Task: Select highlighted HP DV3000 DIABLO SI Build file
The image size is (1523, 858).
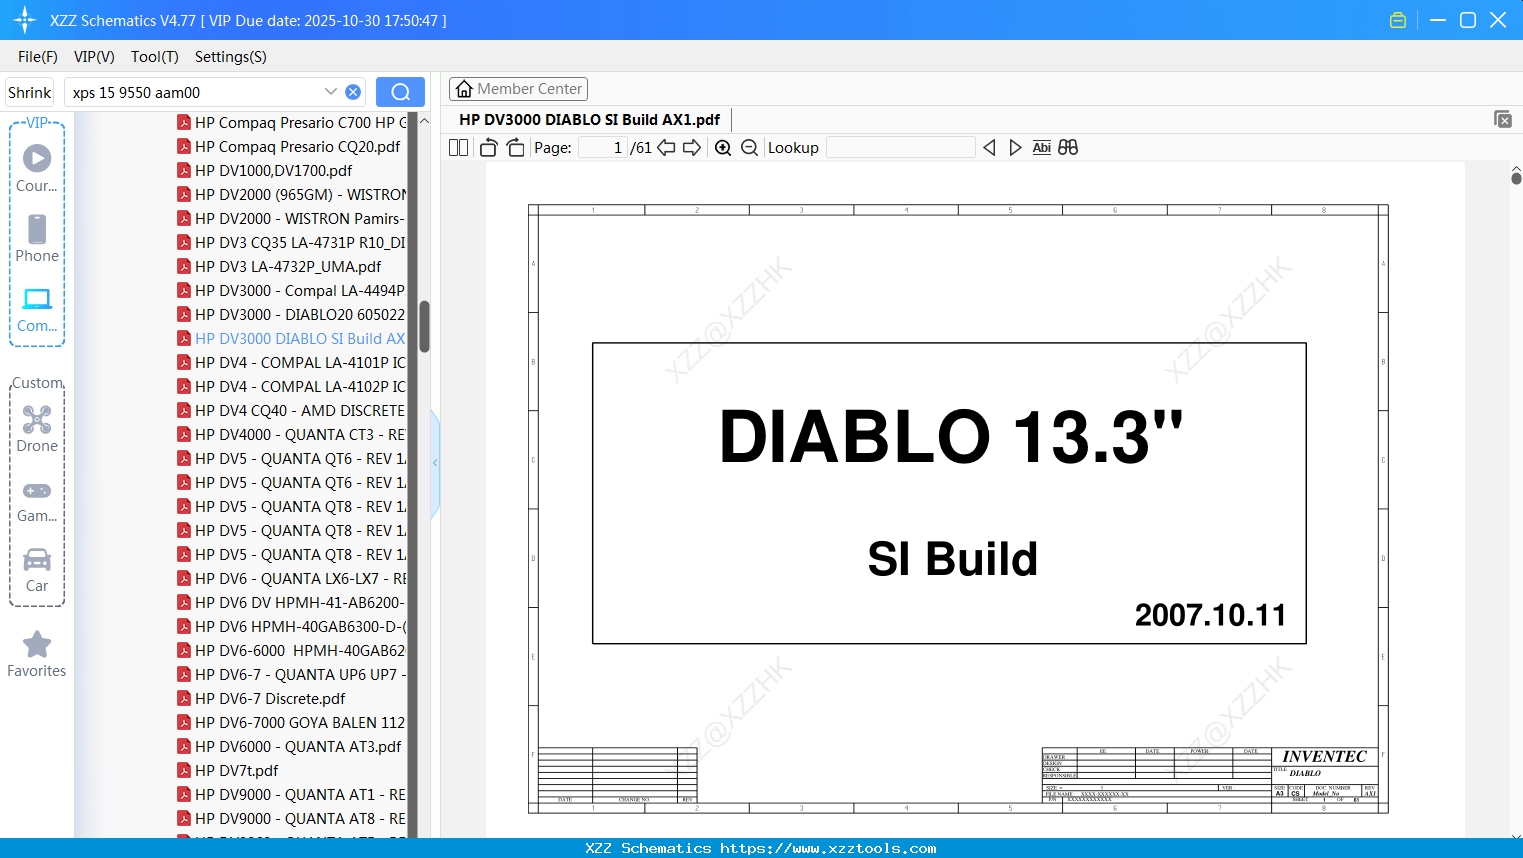Action: 291,338
